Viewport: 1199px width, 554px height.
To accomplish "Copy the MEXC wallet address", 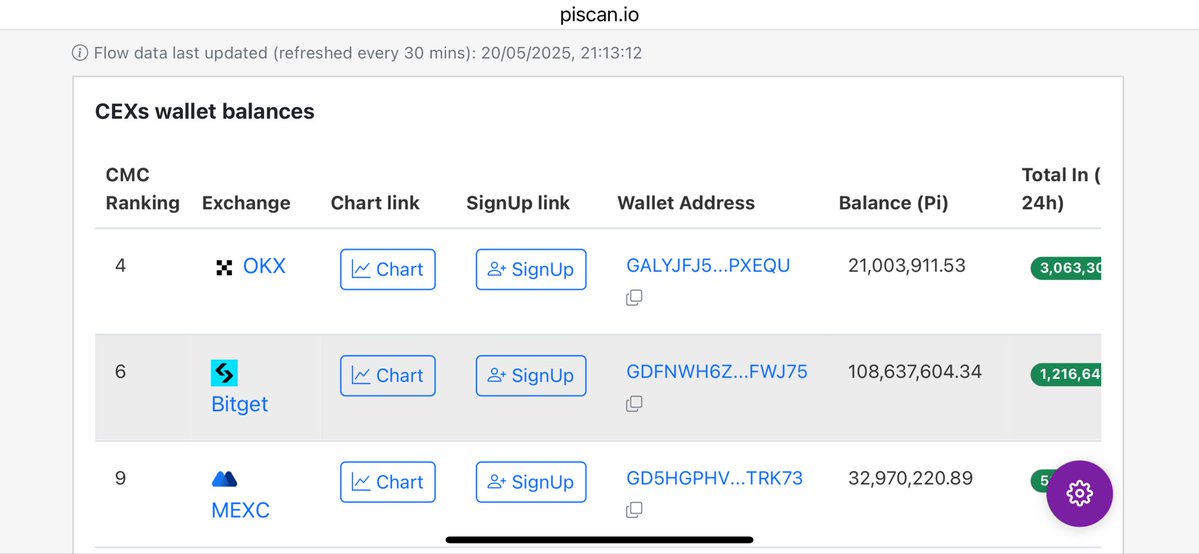I will tap(633, 510).
